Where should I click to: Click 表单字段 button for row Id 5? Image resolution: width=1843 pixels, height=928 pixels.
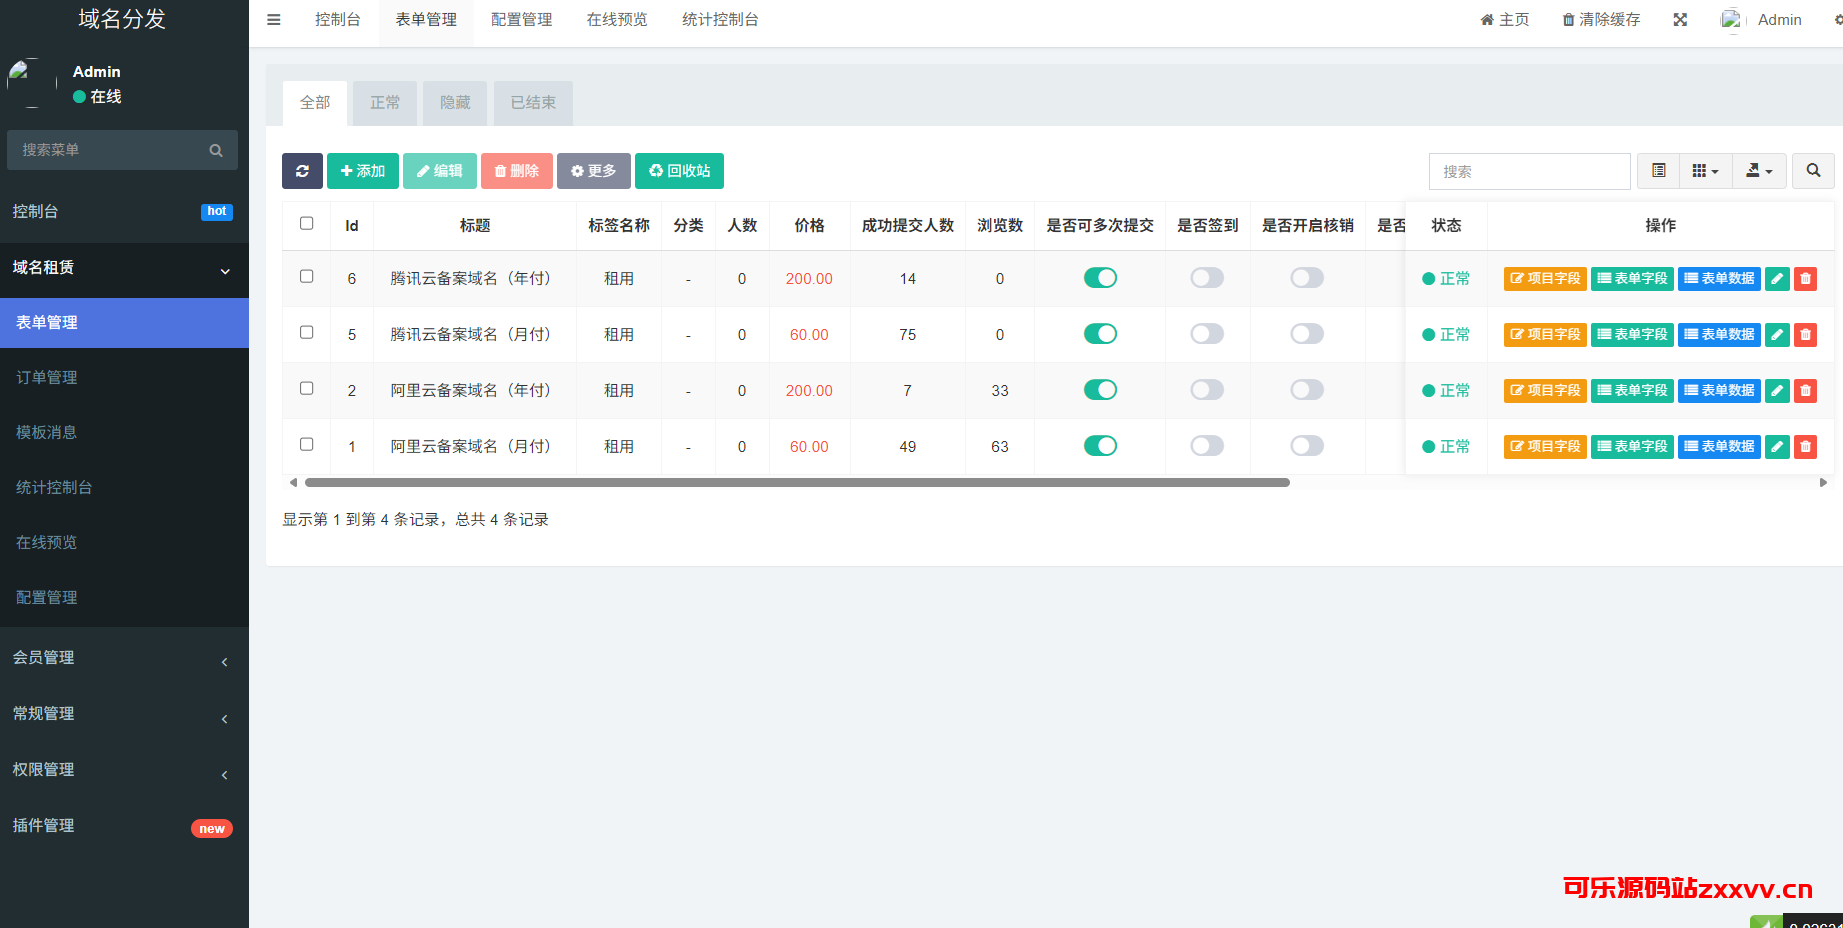pos(1632,335)
